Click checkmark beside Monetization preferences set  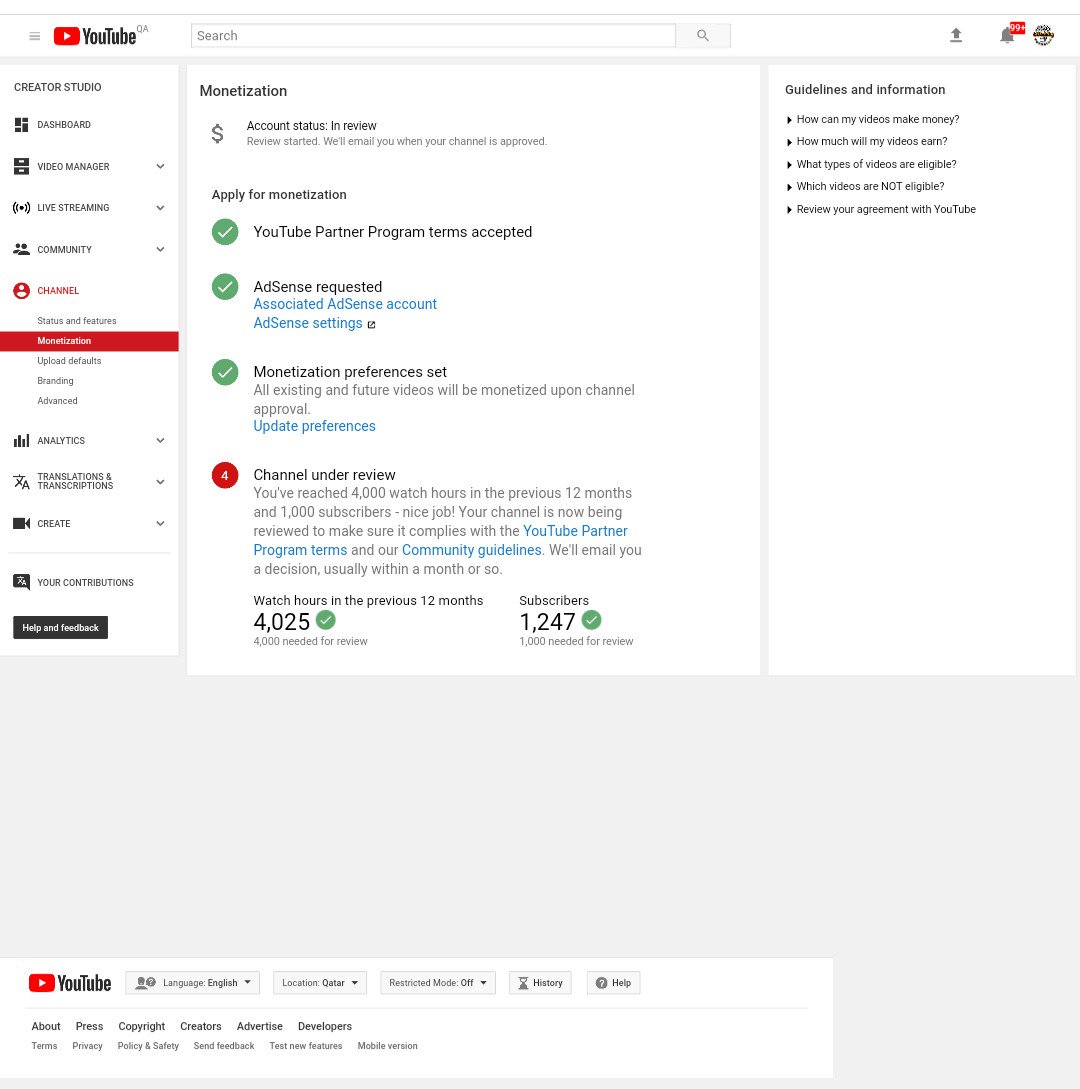point(225,372)
